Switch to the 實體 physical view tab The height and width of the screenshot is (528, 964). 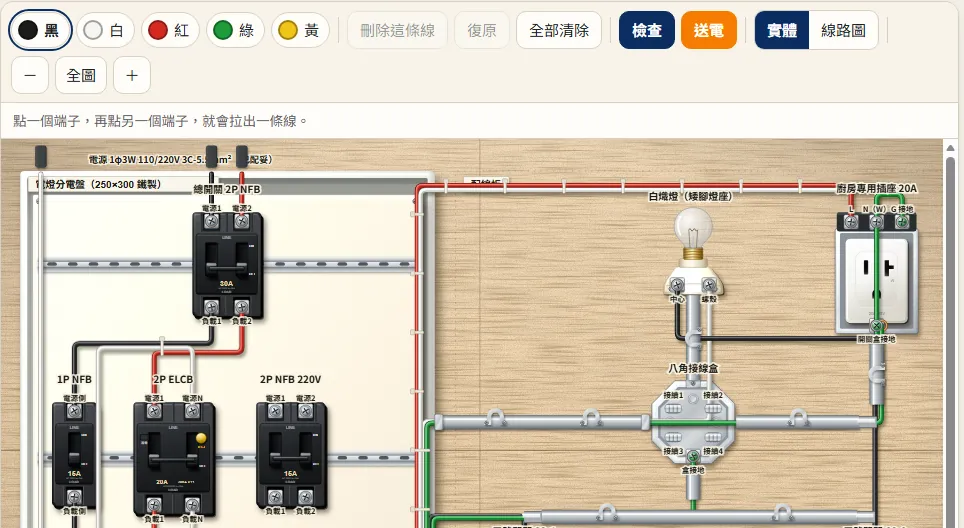pyautogui.click(x=782, y=30)
